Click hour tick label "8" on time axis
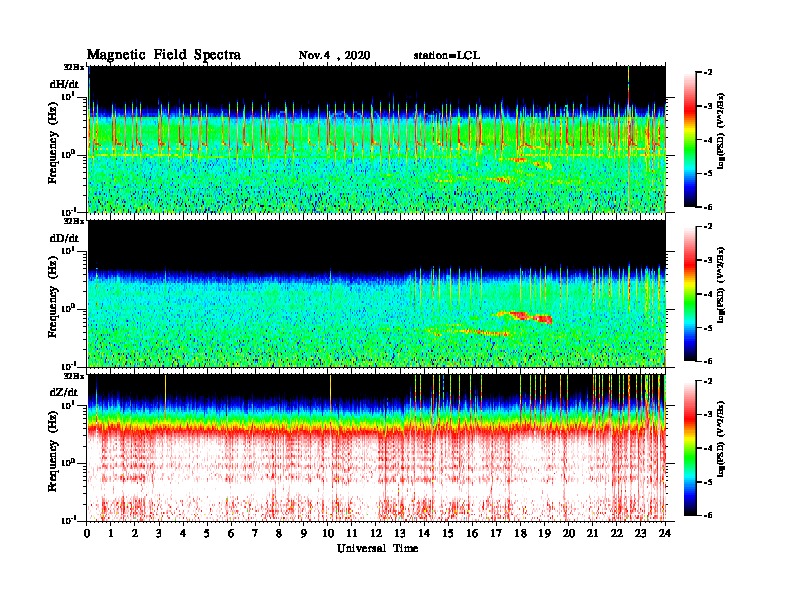 click(279, 533)
